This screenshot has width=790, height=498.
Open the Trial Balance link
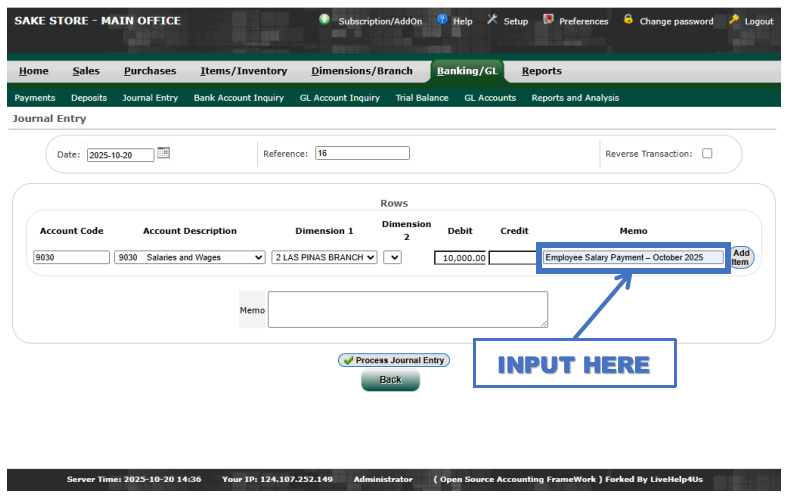422,98
